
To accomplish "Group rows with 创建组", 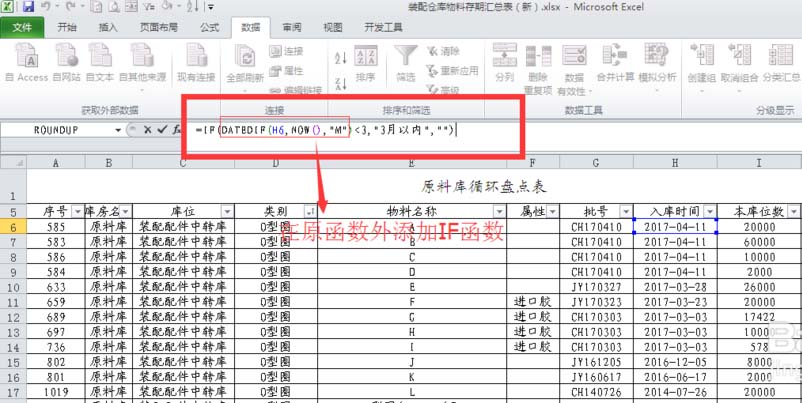I will (702, 66).
